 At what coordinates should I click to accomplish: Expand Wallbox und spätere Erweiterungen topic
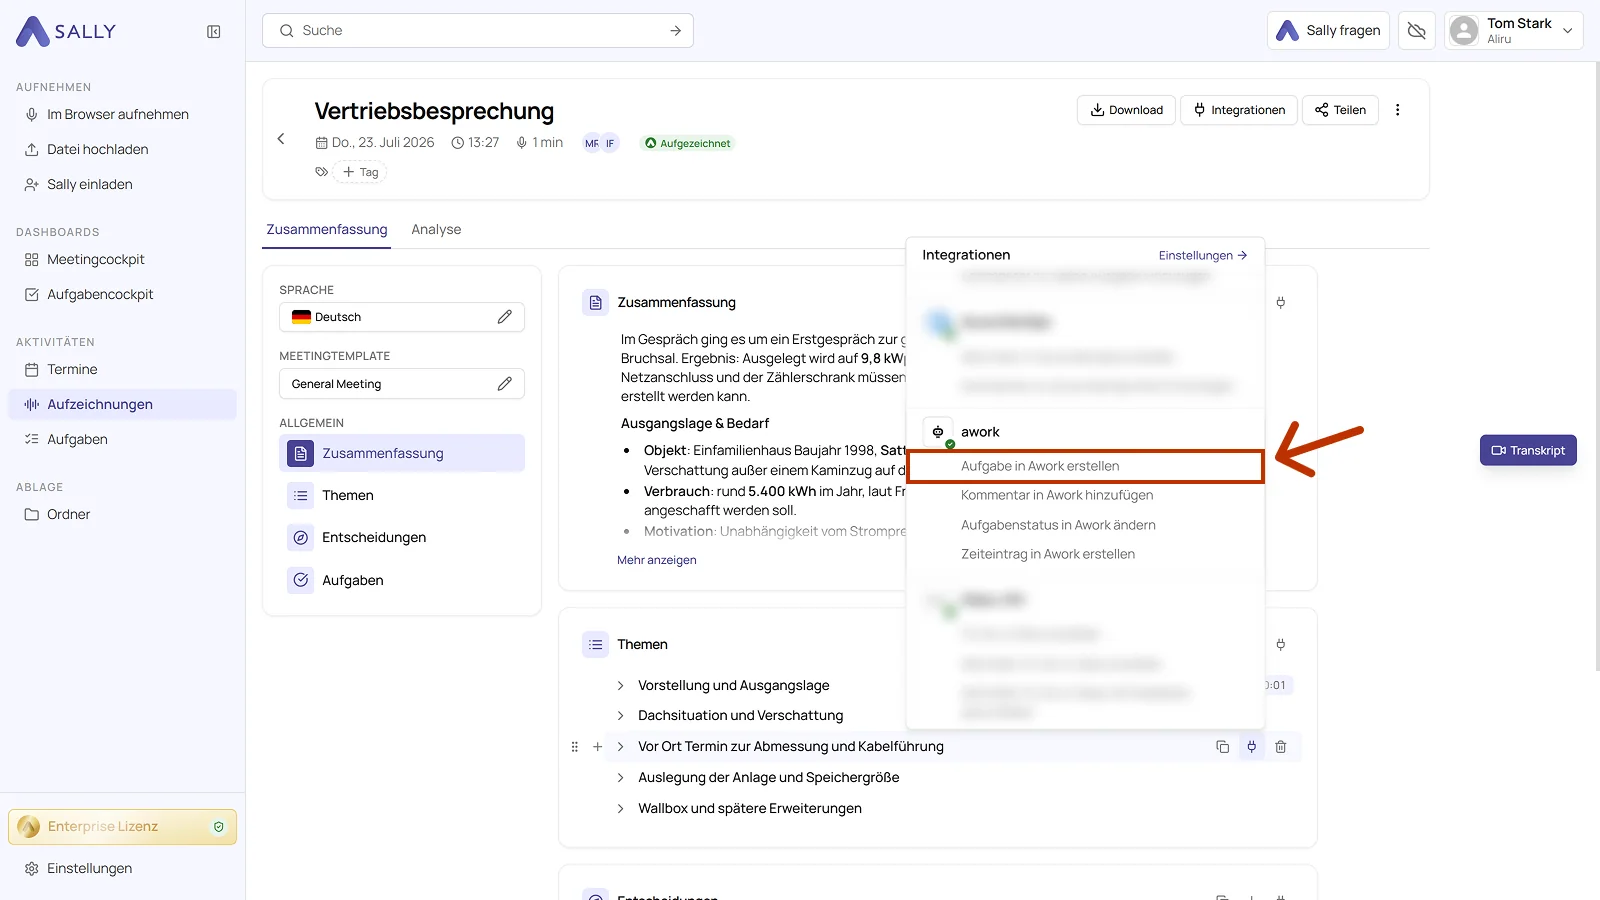(620, 809)
